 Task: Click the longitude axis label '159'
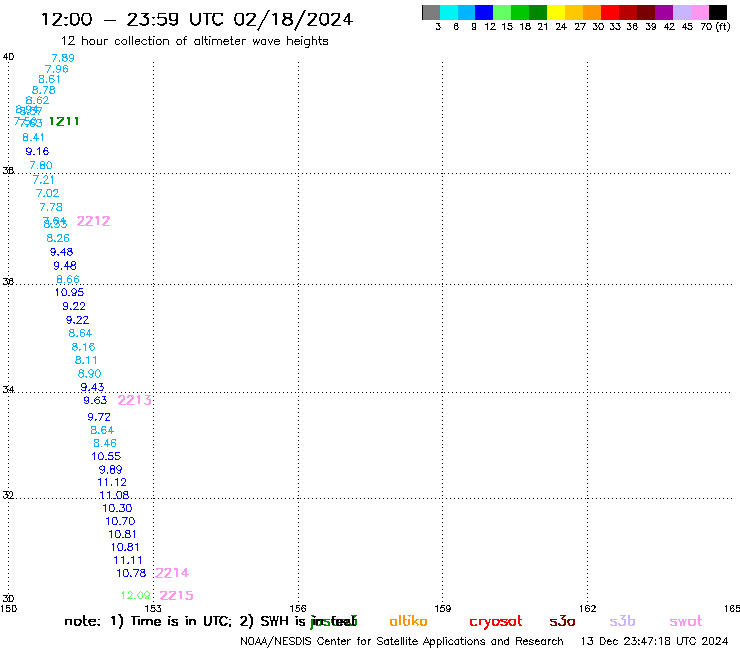pyautogui.click(x=443, y=608)
